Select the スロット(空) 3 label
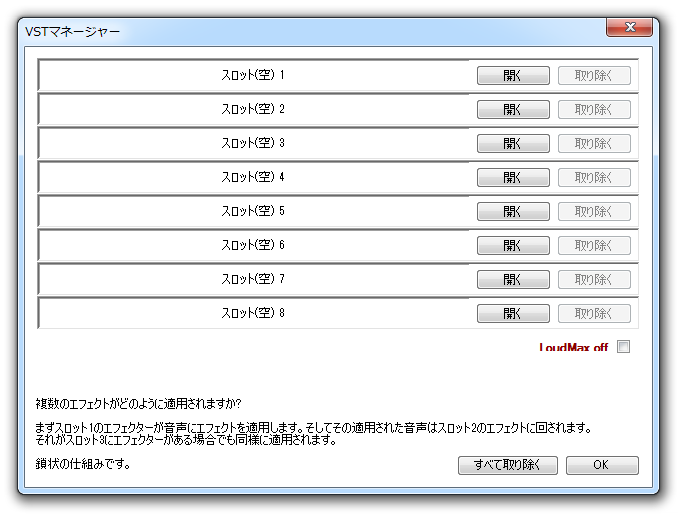Viewport: 679px width, 516px height. (x=253, y=143)
